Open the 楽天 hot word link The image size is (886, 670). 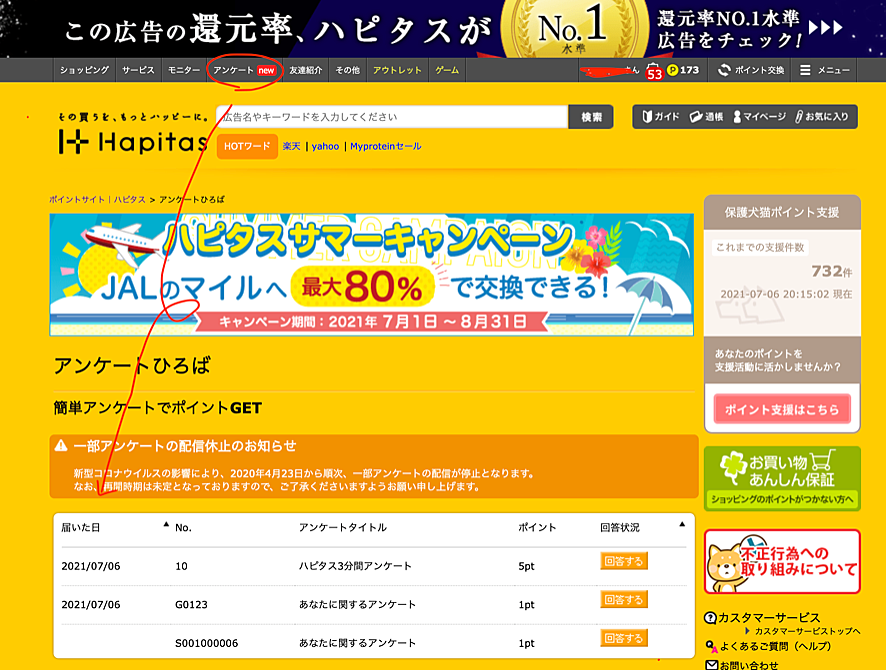pos(292,146)
